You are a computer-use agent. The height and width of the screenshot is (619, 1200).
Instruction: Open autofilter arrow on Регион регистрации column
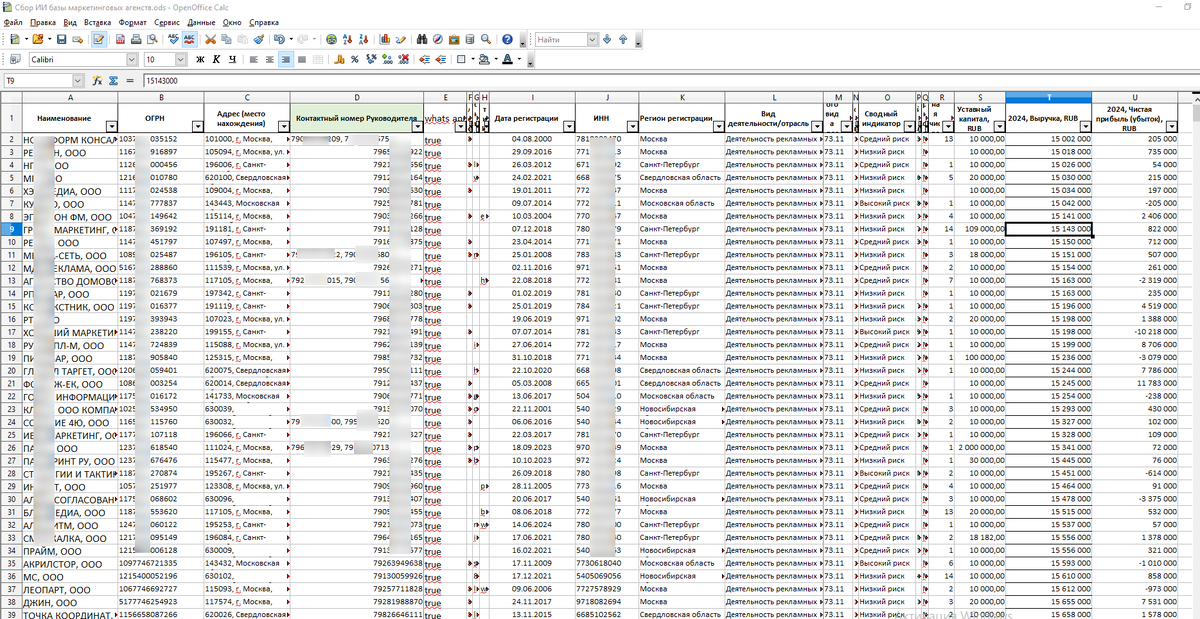pyautogui.click(x=719, y=125)
